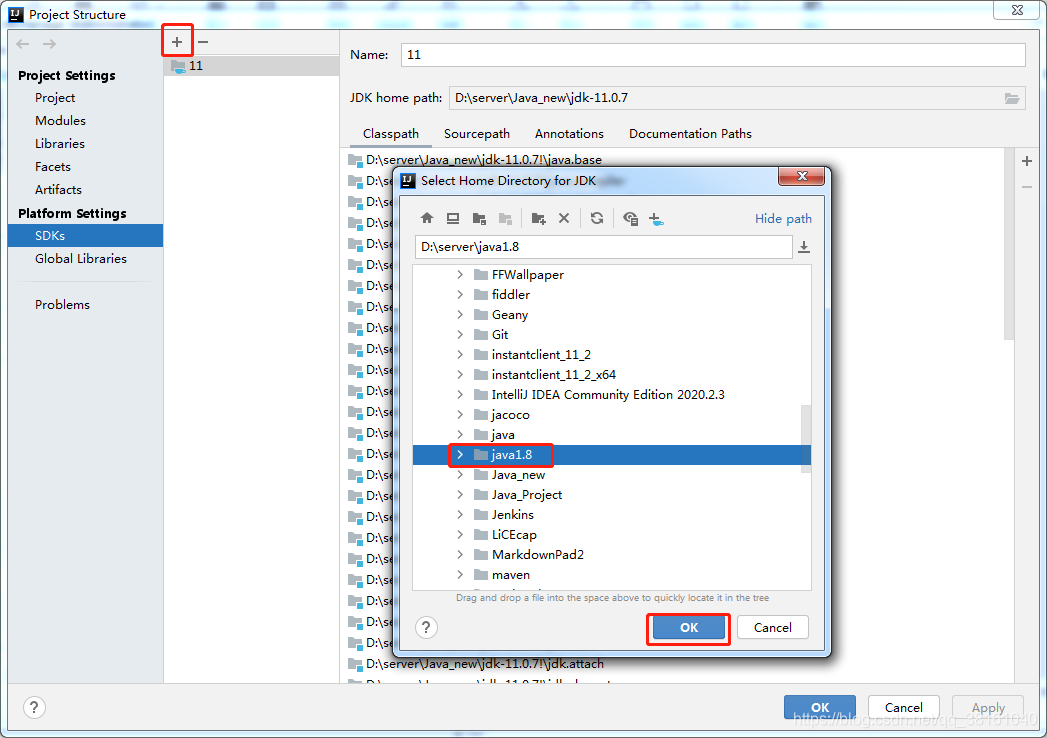Toggle show hidden files and directories
The height and width of the screenshot is (738, 1047).
[630, 218]
